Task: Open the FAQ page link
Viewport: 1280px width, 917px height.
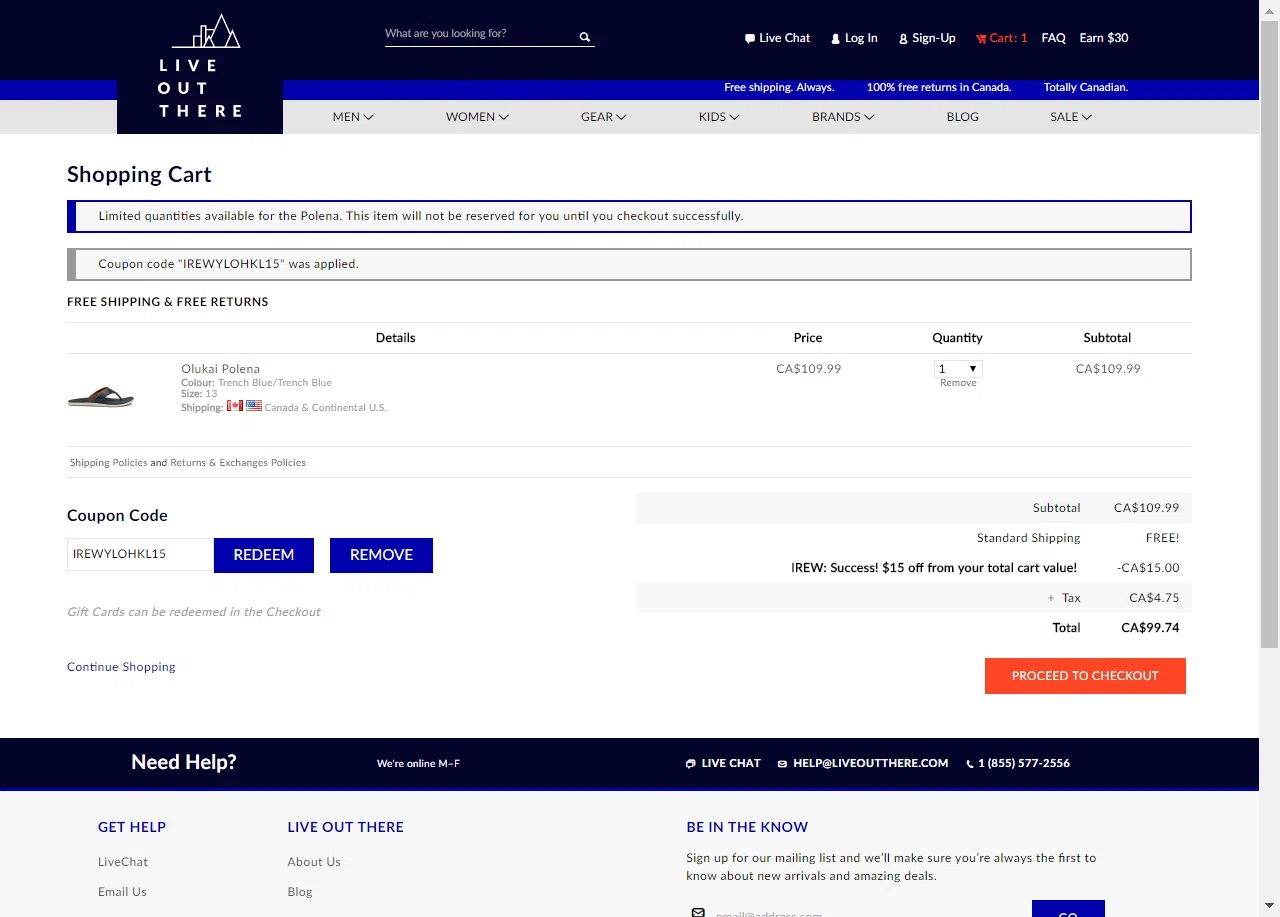Action: pyautogui.click(x=1053, y=38)
